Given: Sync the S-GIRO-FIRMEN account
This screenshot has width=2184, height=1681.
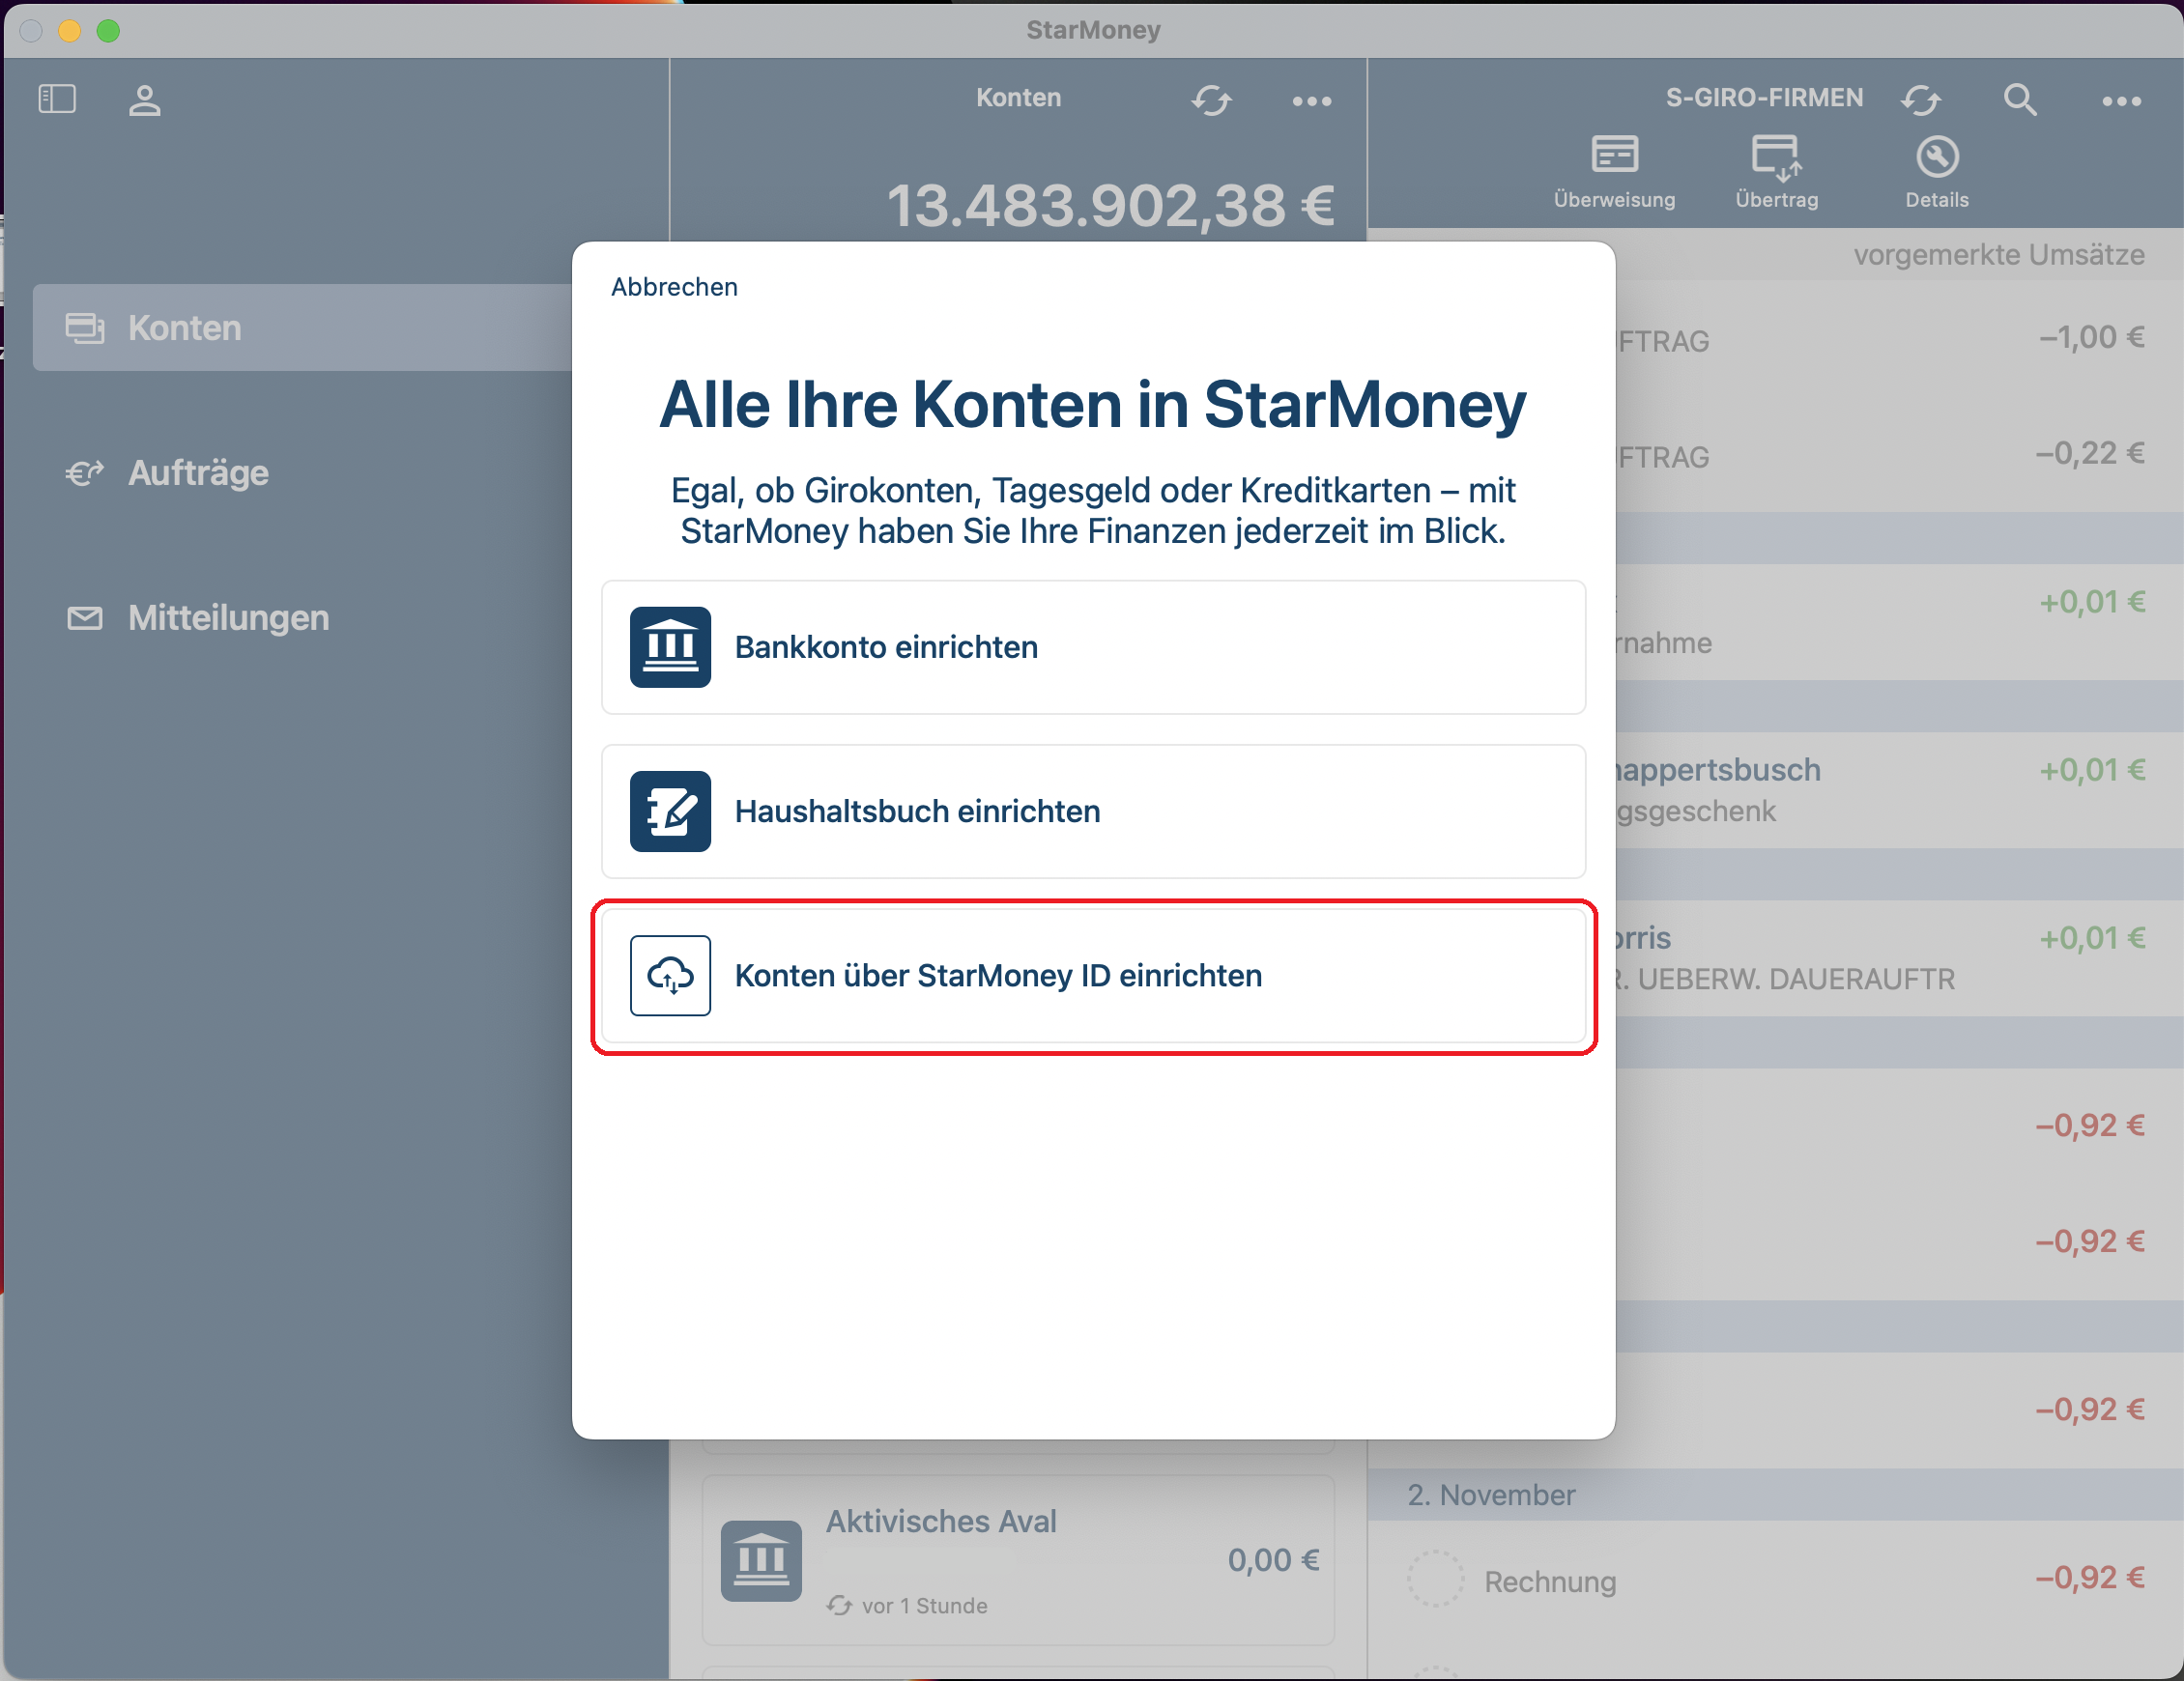Looking at the screenshot, I should point(1922,100).
